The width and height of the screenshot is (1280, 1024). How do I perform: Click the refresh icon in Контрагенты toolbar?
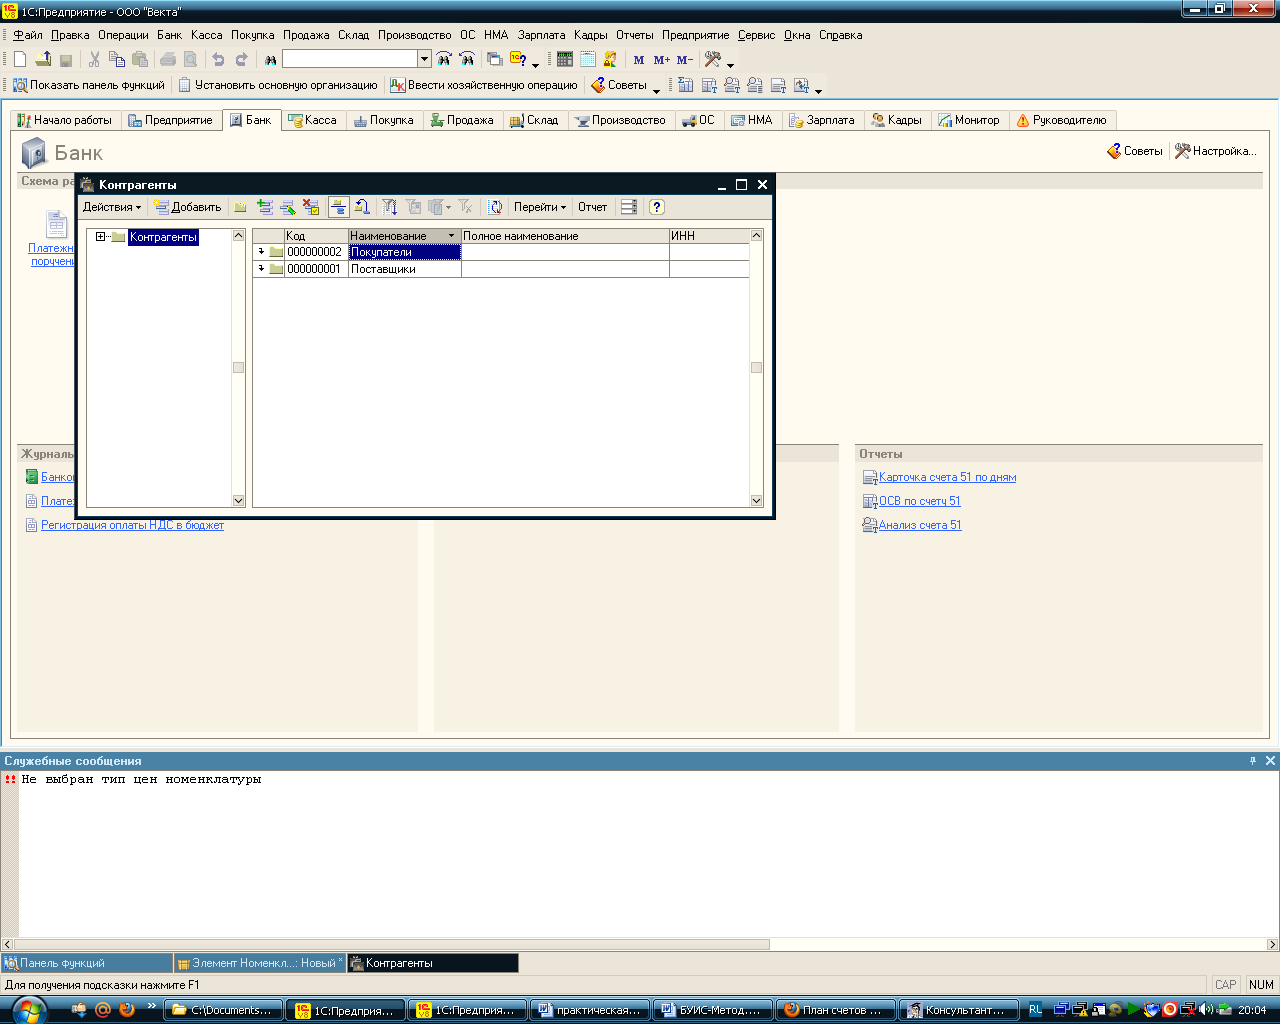pyautogui.click(x=495, y=207)
